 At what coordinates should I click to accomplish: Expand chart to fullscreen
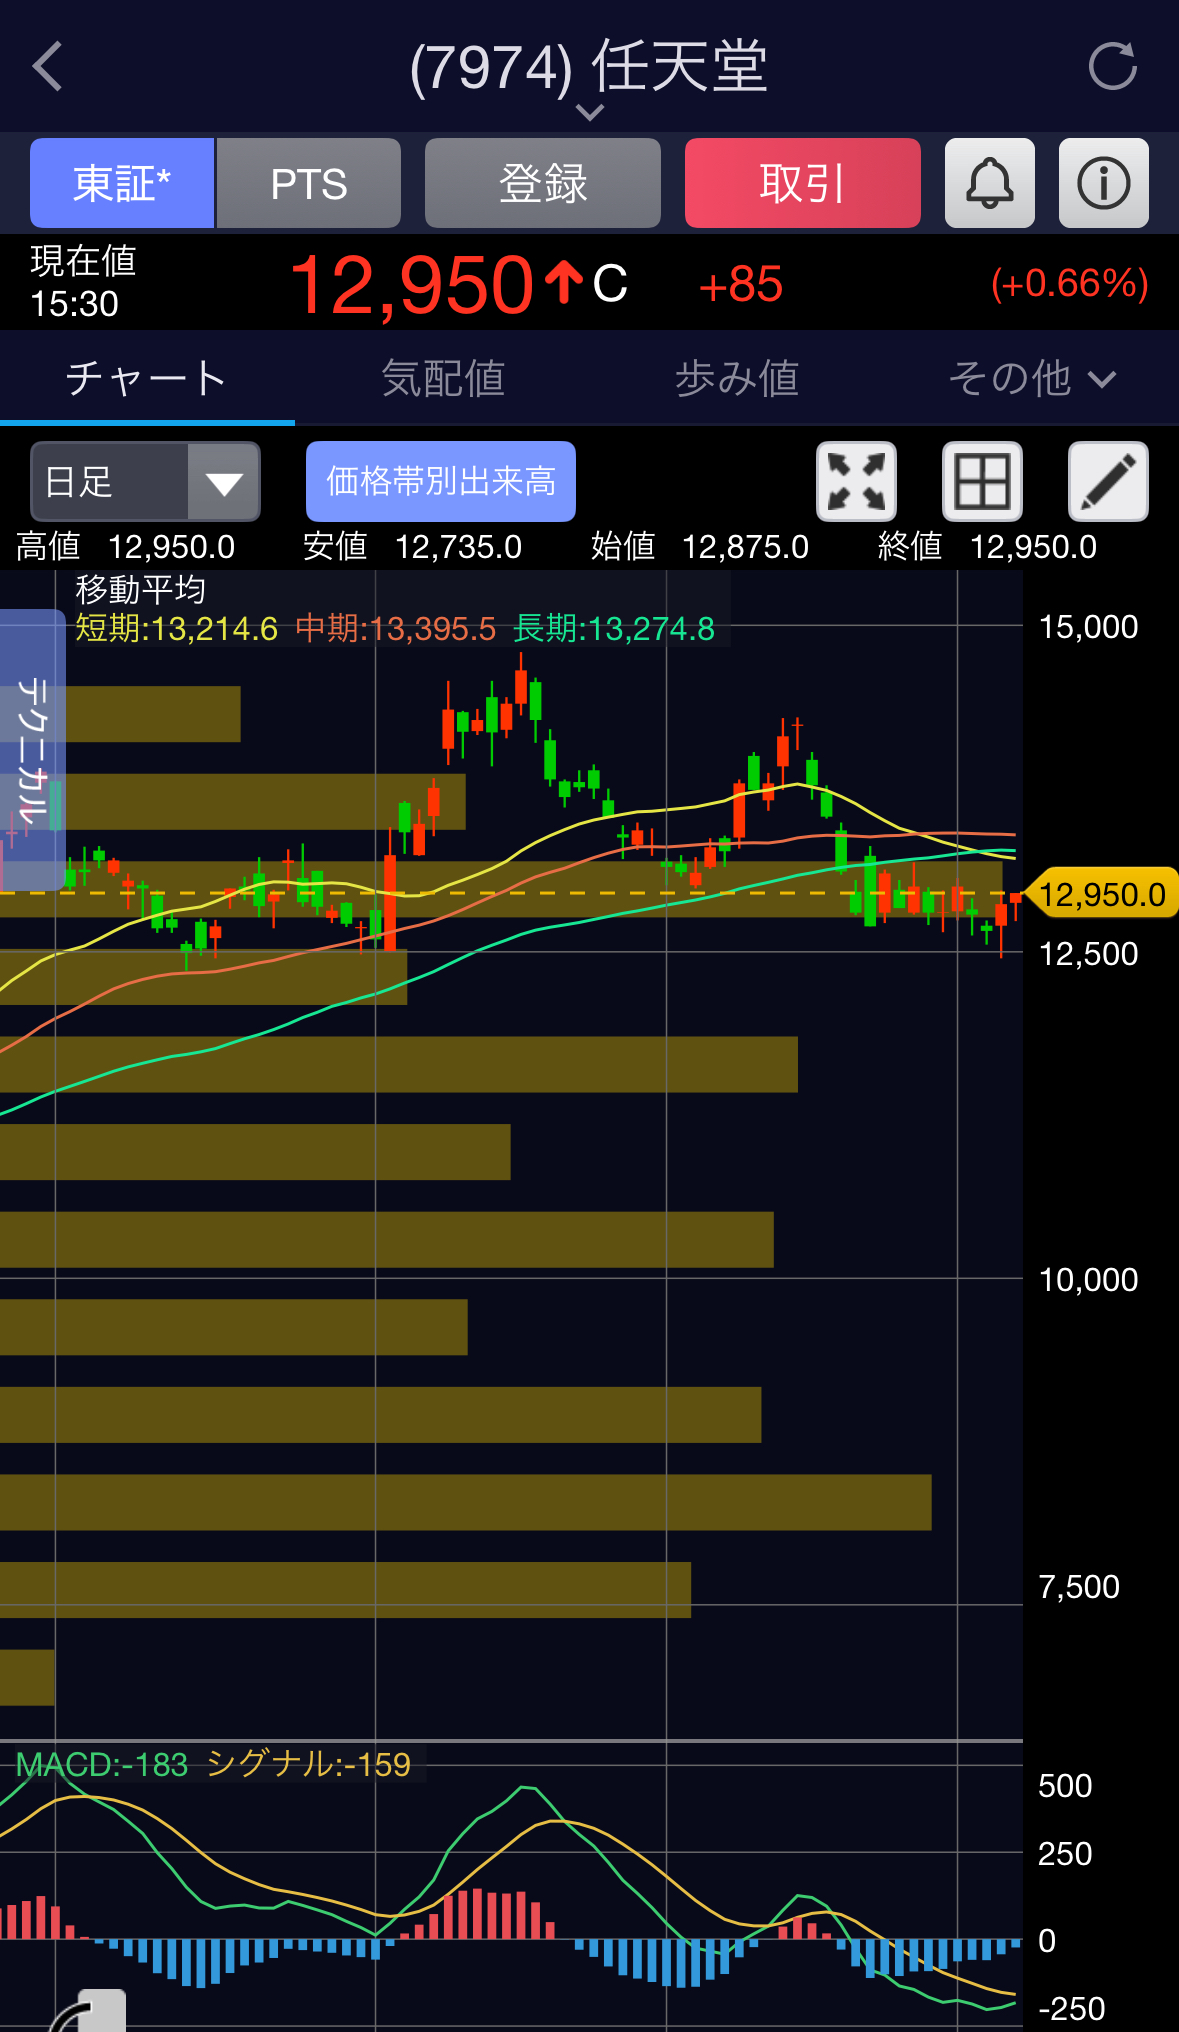[856, 482]
